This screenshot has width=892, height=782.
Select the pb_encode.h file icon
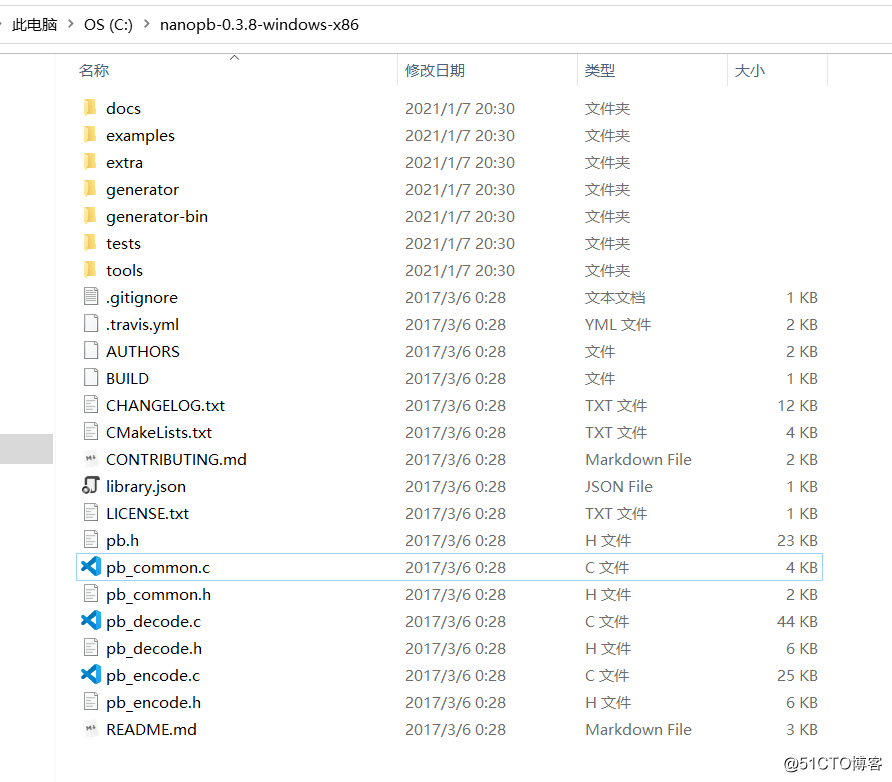(90, 702)
